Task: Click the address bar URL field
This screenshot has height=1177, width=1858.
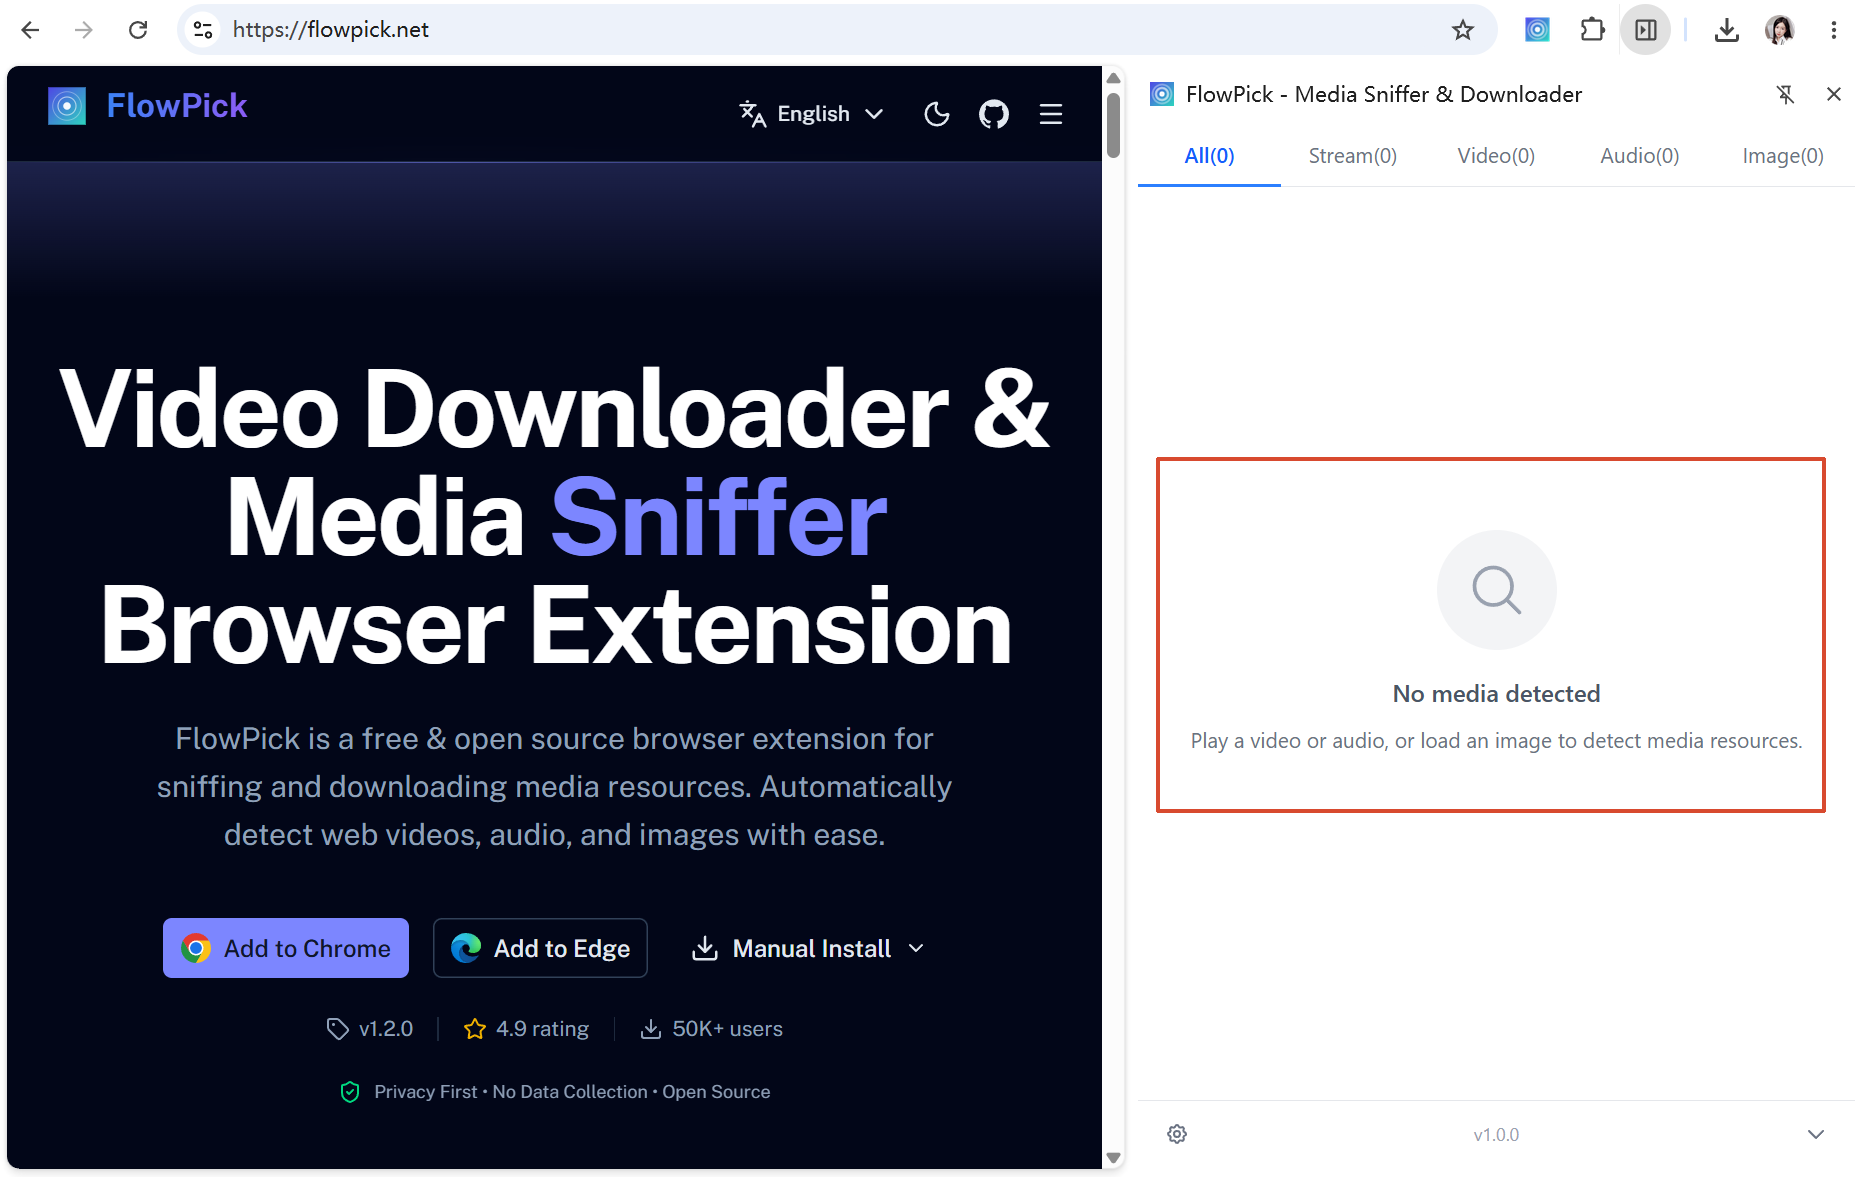Action: (x=835, y=30)
